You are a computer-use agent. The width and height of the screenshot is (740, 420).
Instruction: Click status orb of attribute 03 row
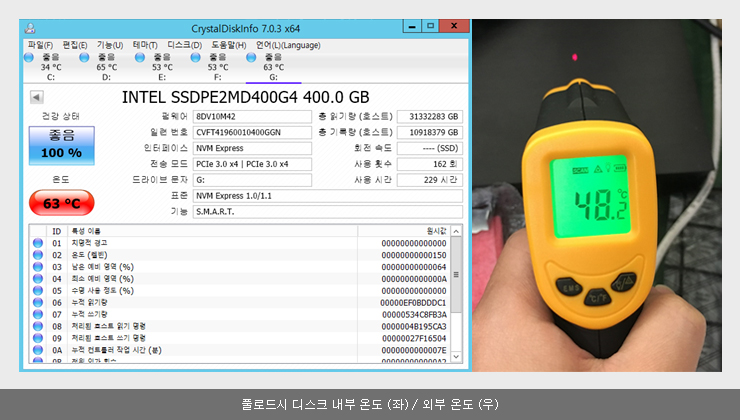tap(38, 267)
